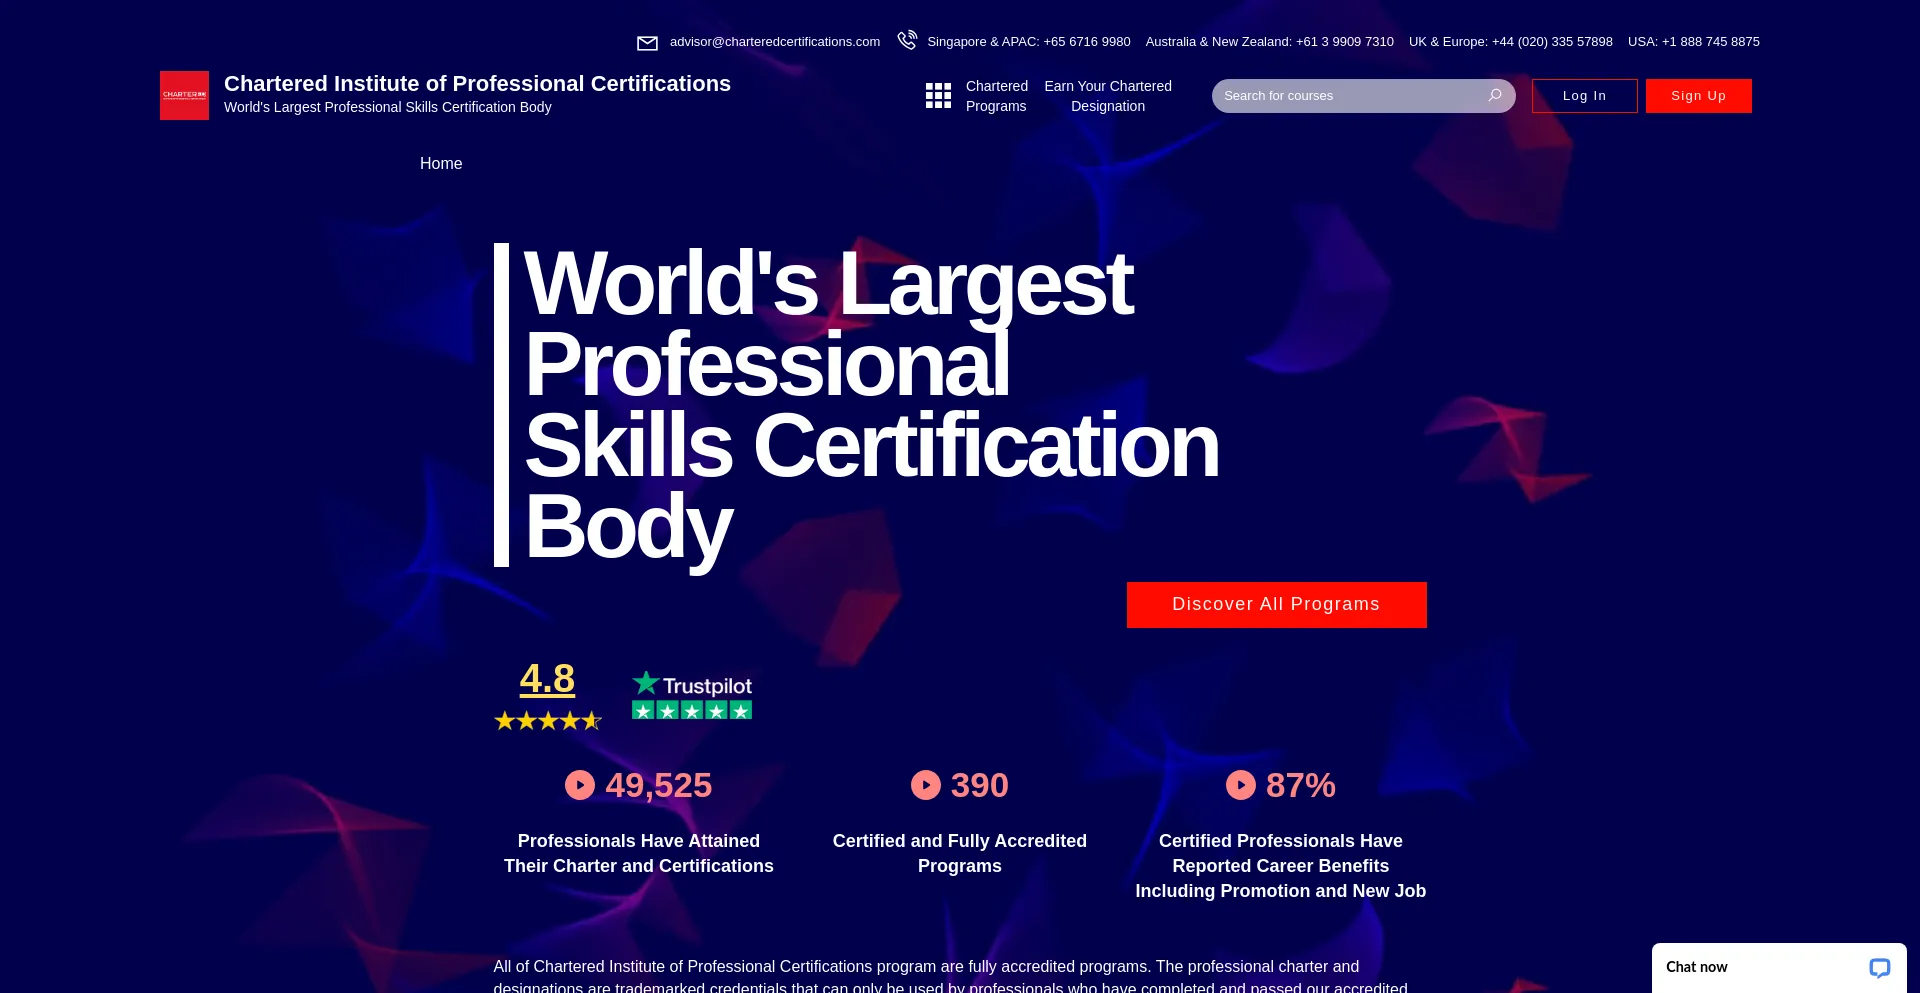Click "Reported Career Benefits" caption text
The height and width of the screenshot is (993, 1920).
[1281, 866]
